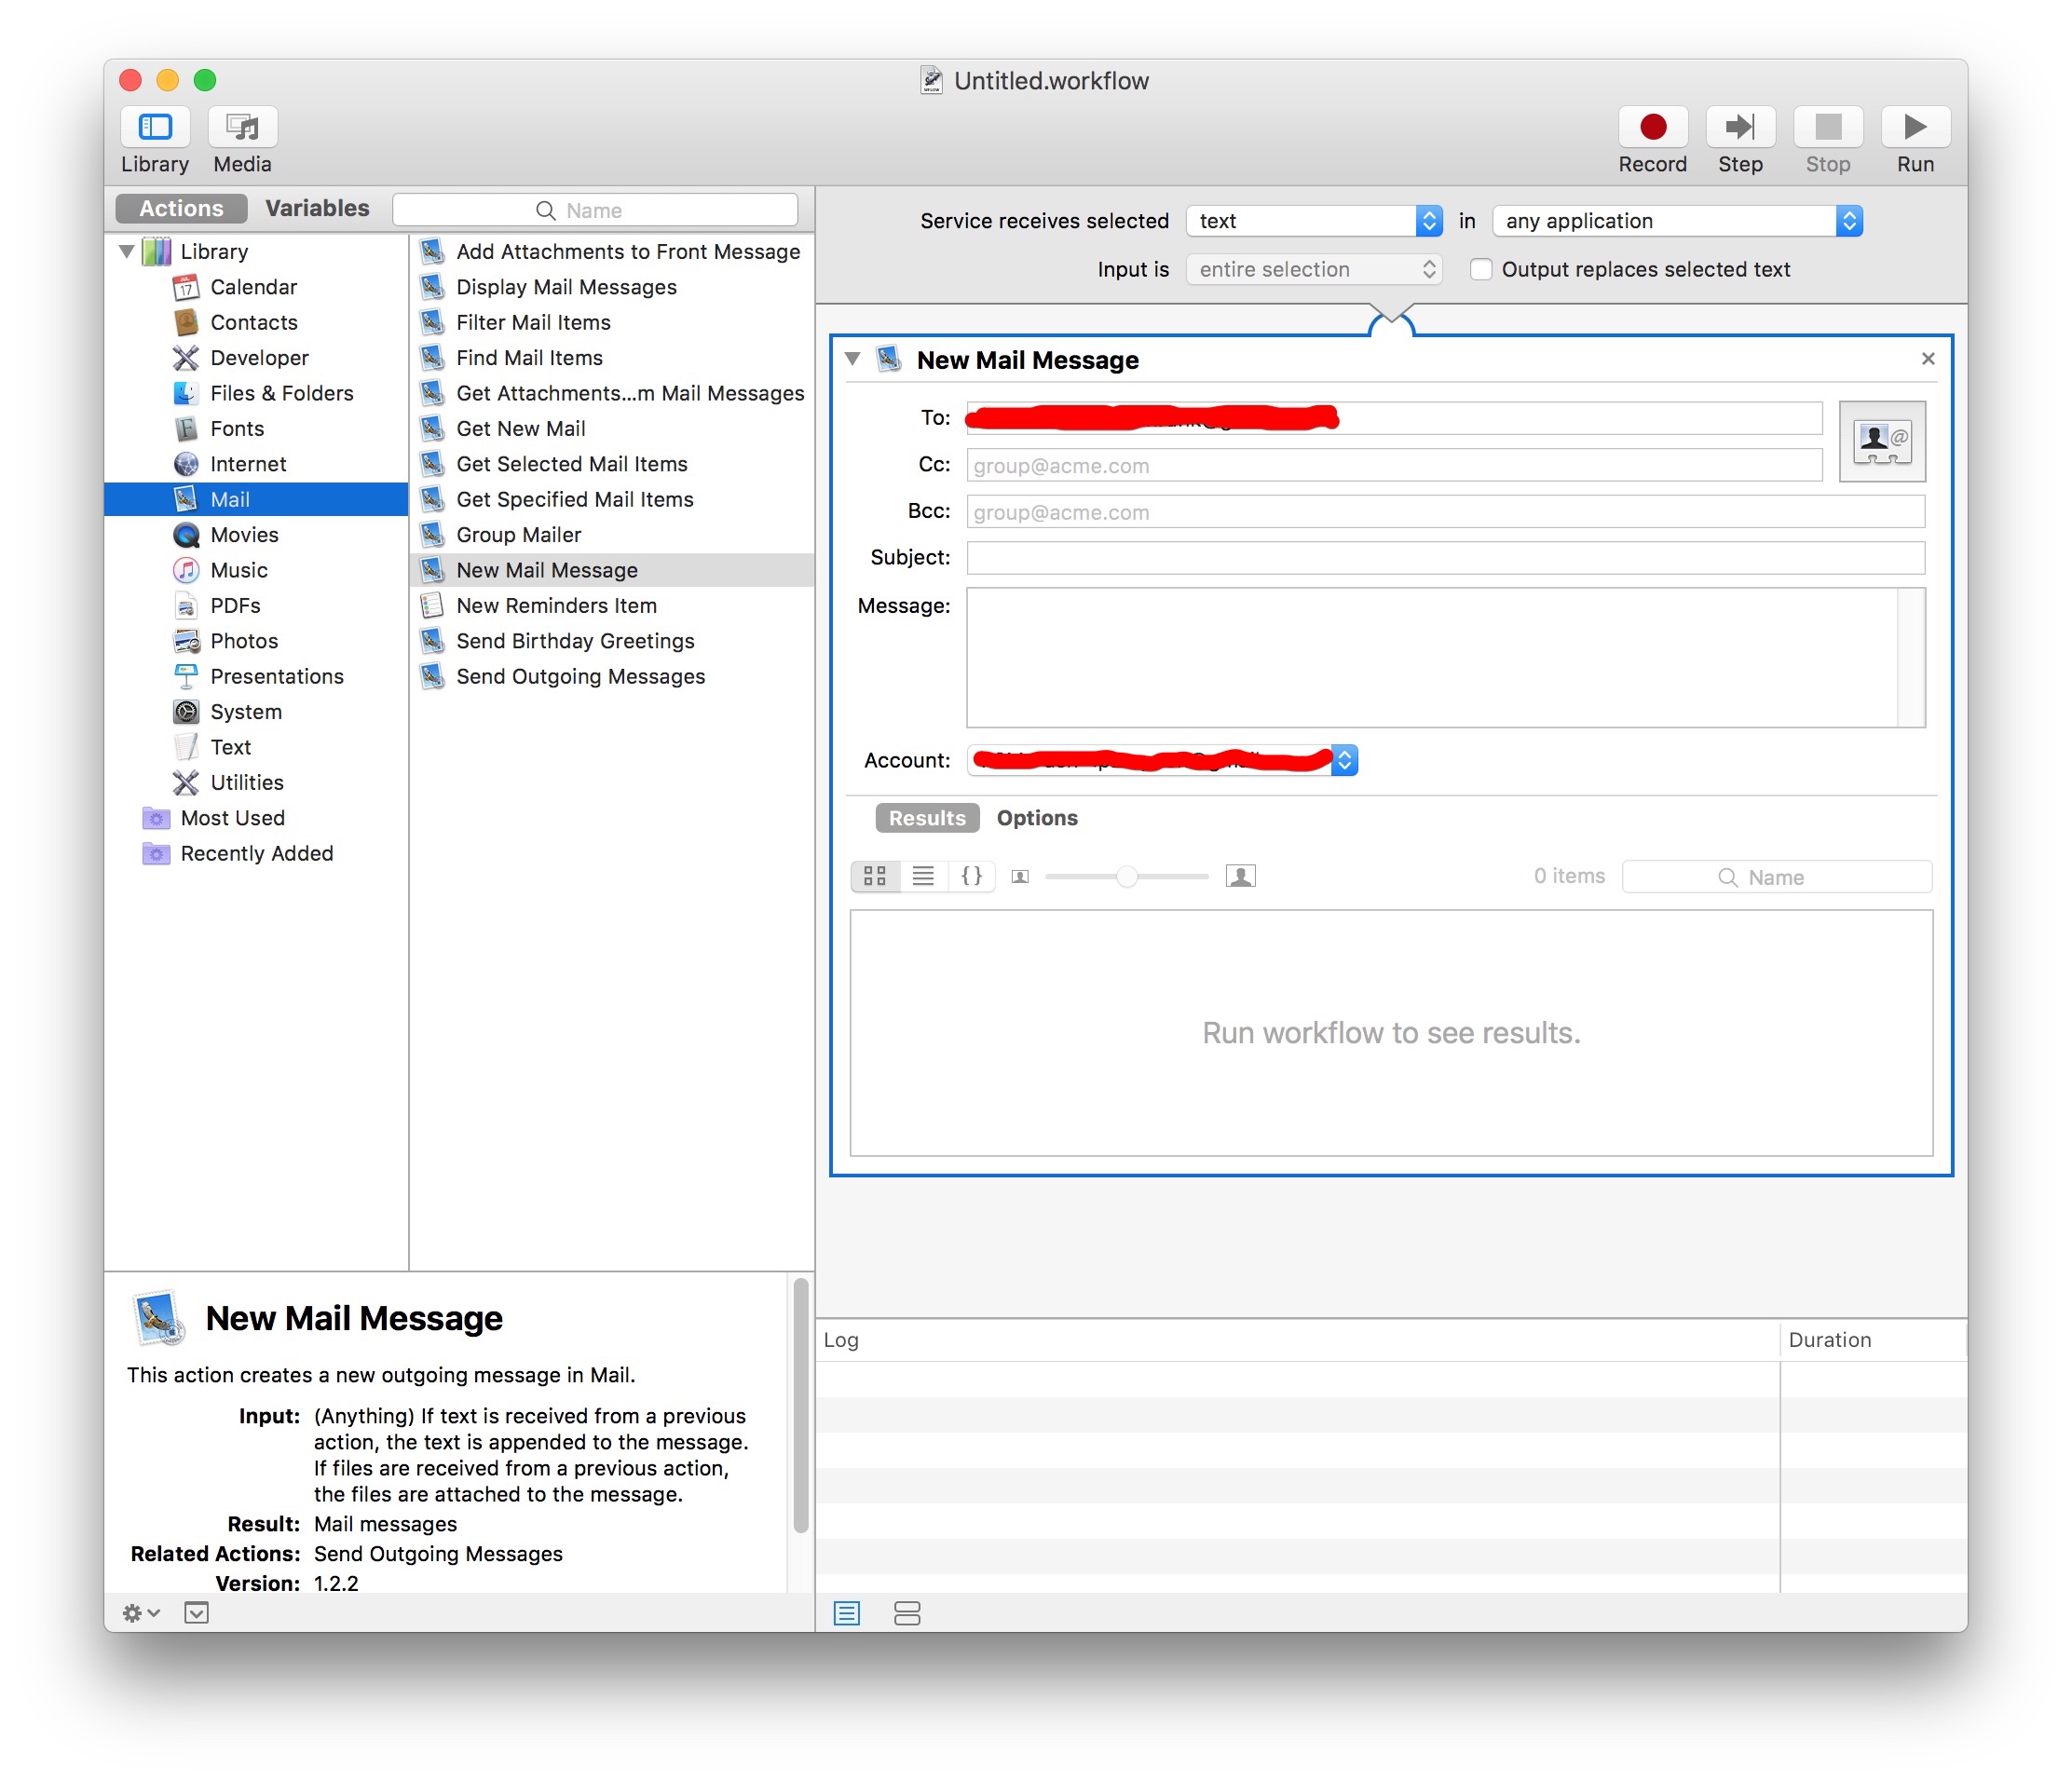Open the Recently Added smart folder
The height and width of the screenshot is (1781, 2072).
point(256,854)
